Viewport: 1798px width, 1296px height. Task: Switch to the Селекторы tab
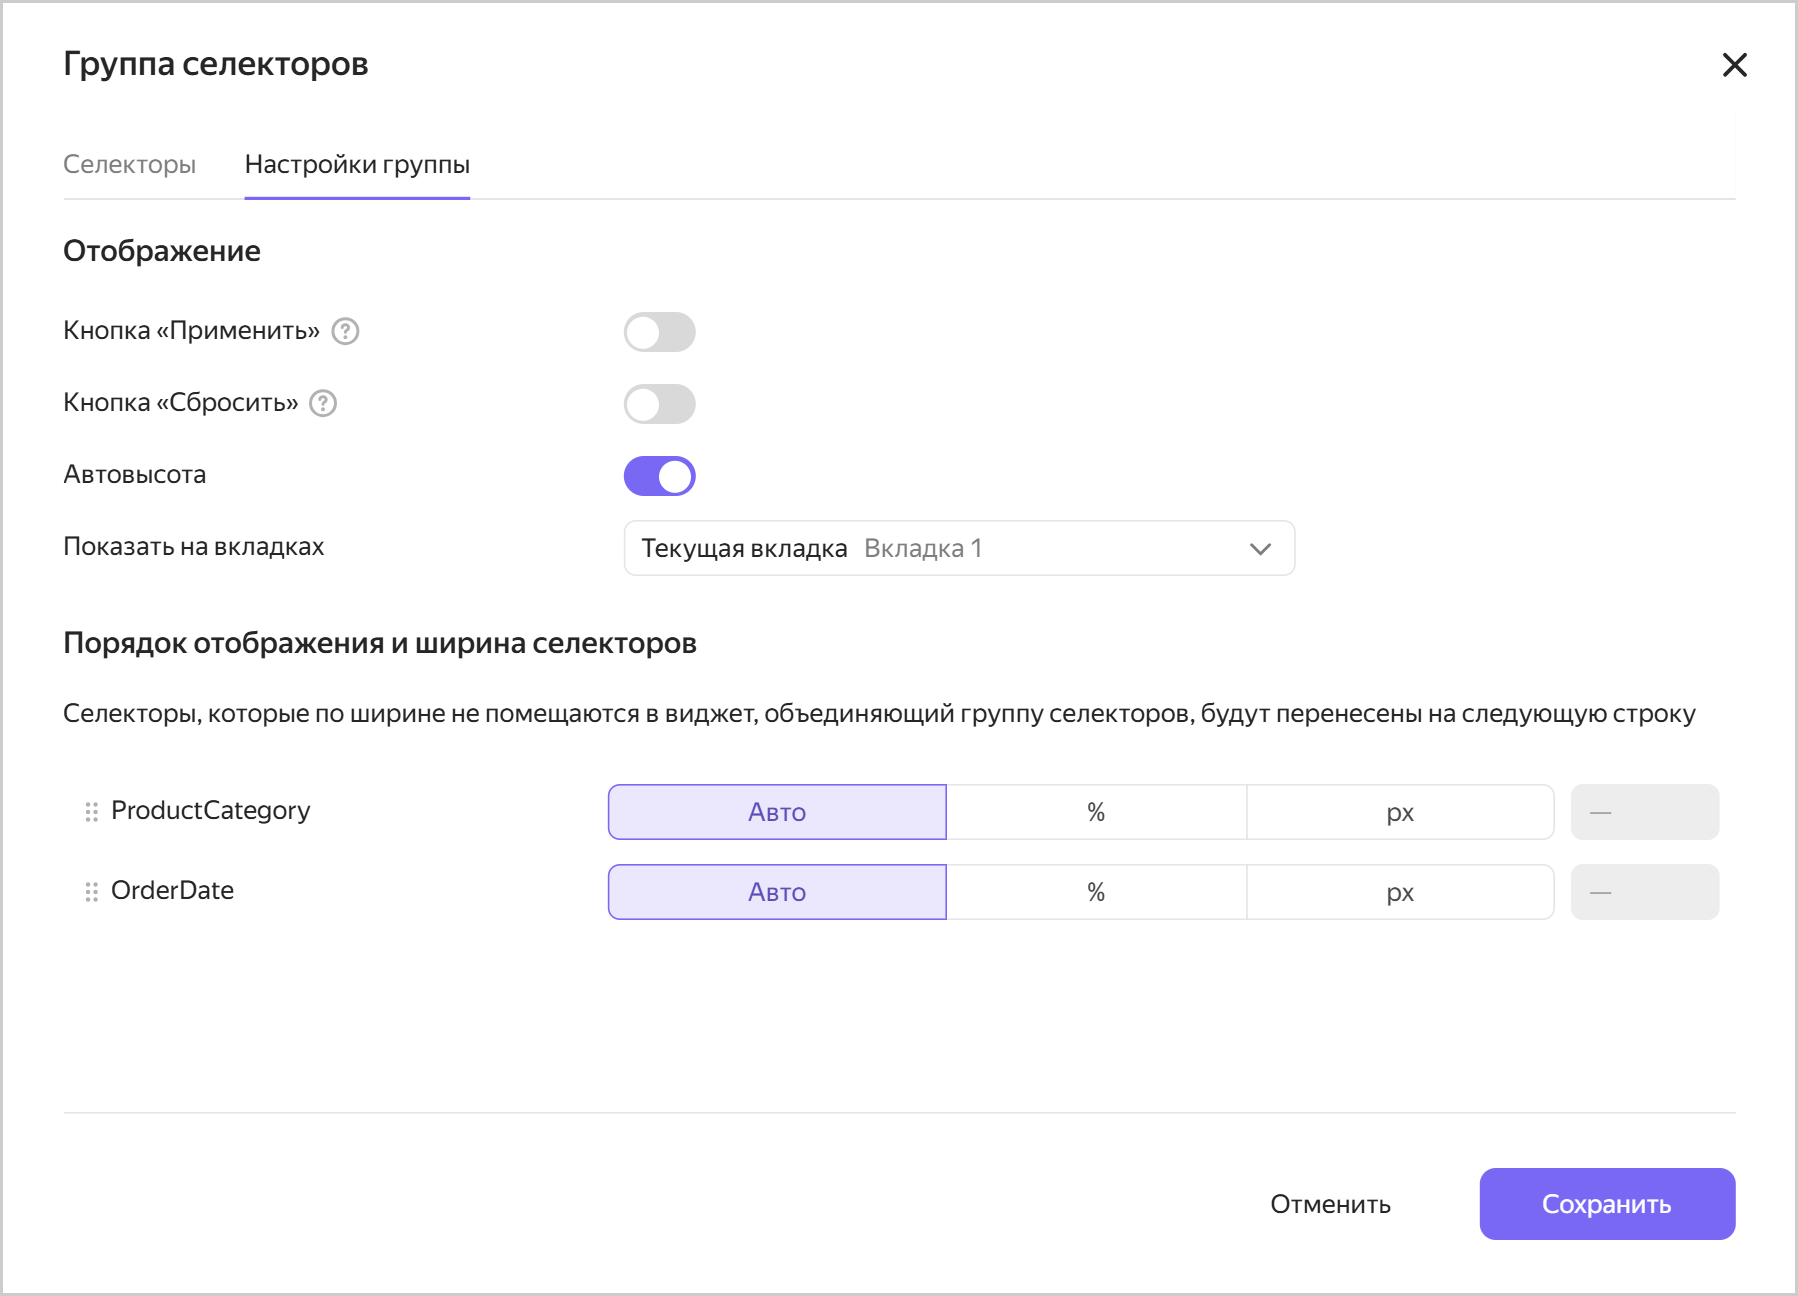pyautogui.click(x=129, y=165)
